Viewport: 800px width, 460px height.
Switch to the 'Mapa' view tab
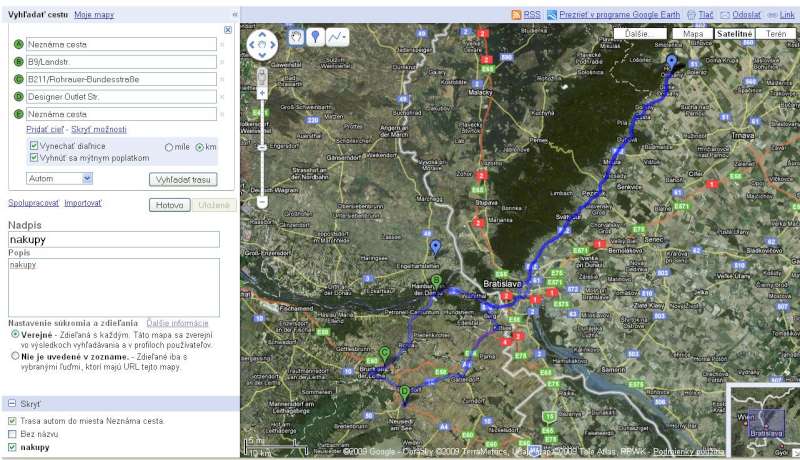tap(692, 33)
